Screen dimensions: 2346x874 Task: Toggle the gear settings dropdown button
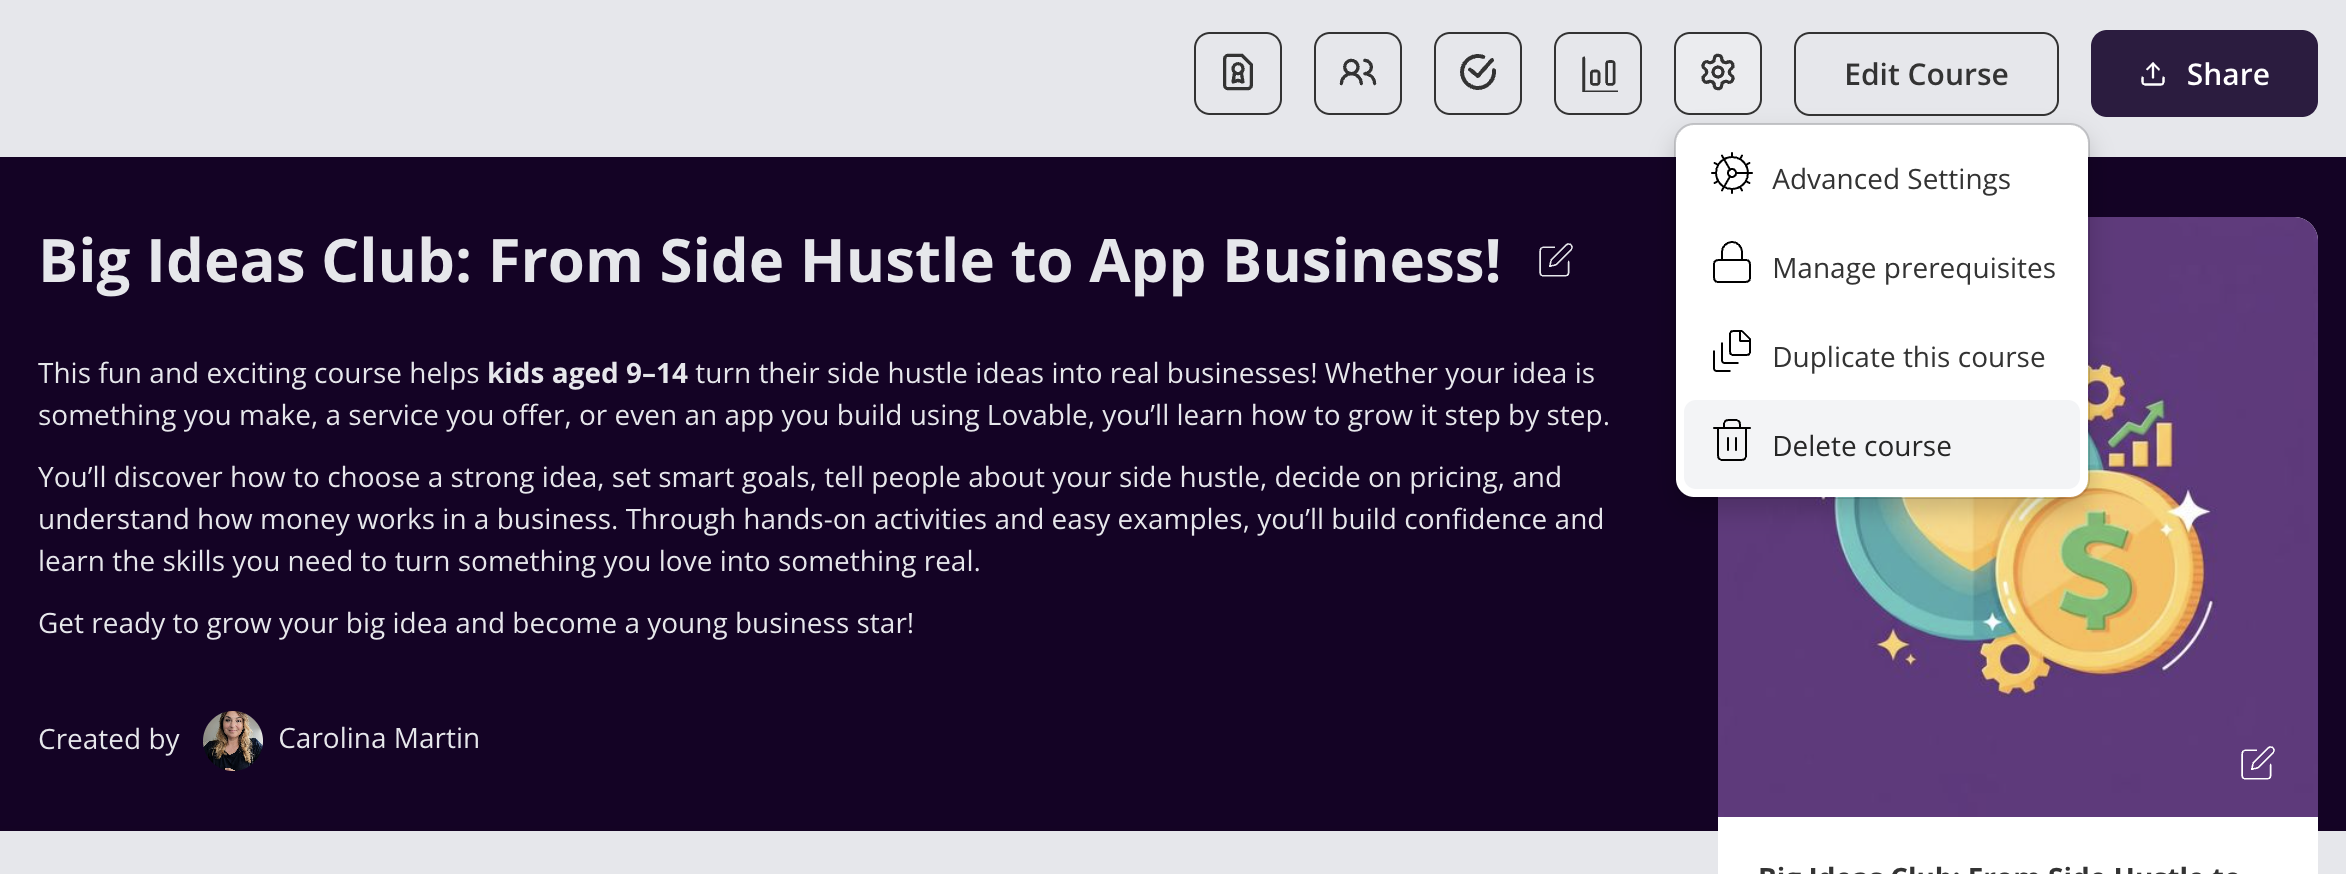coord(1717,74)
